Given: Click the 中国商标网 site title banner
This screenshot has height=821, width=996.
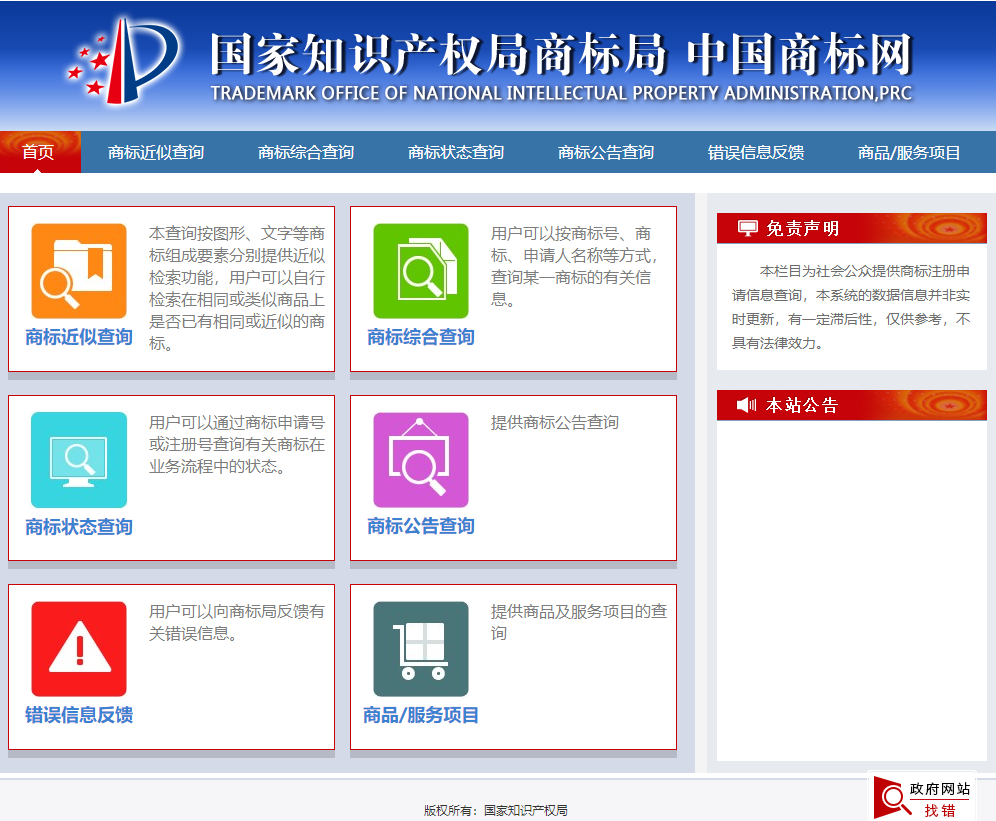Looking at the screenshot, I should pyautogui.click(x=800, y=55).
